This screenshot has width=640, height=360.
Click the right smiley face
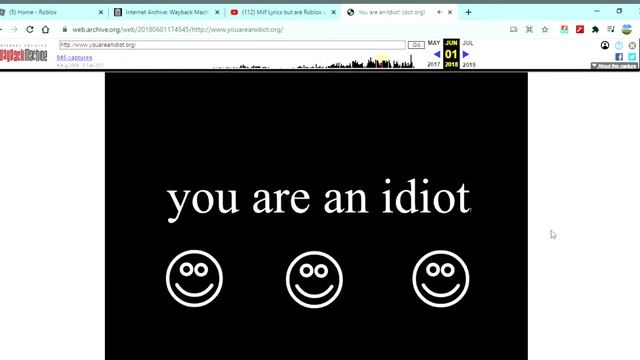tap(441, 279)
